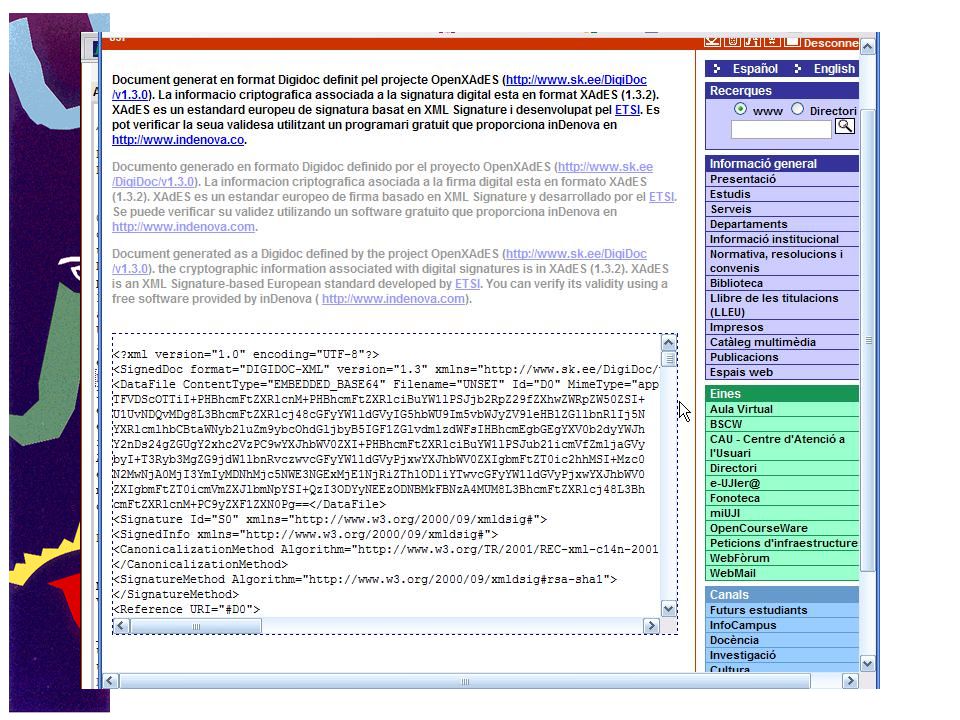Click the magnifying glass search button
This screenshot has width=960, height=720.
click(x=845, y=127)
